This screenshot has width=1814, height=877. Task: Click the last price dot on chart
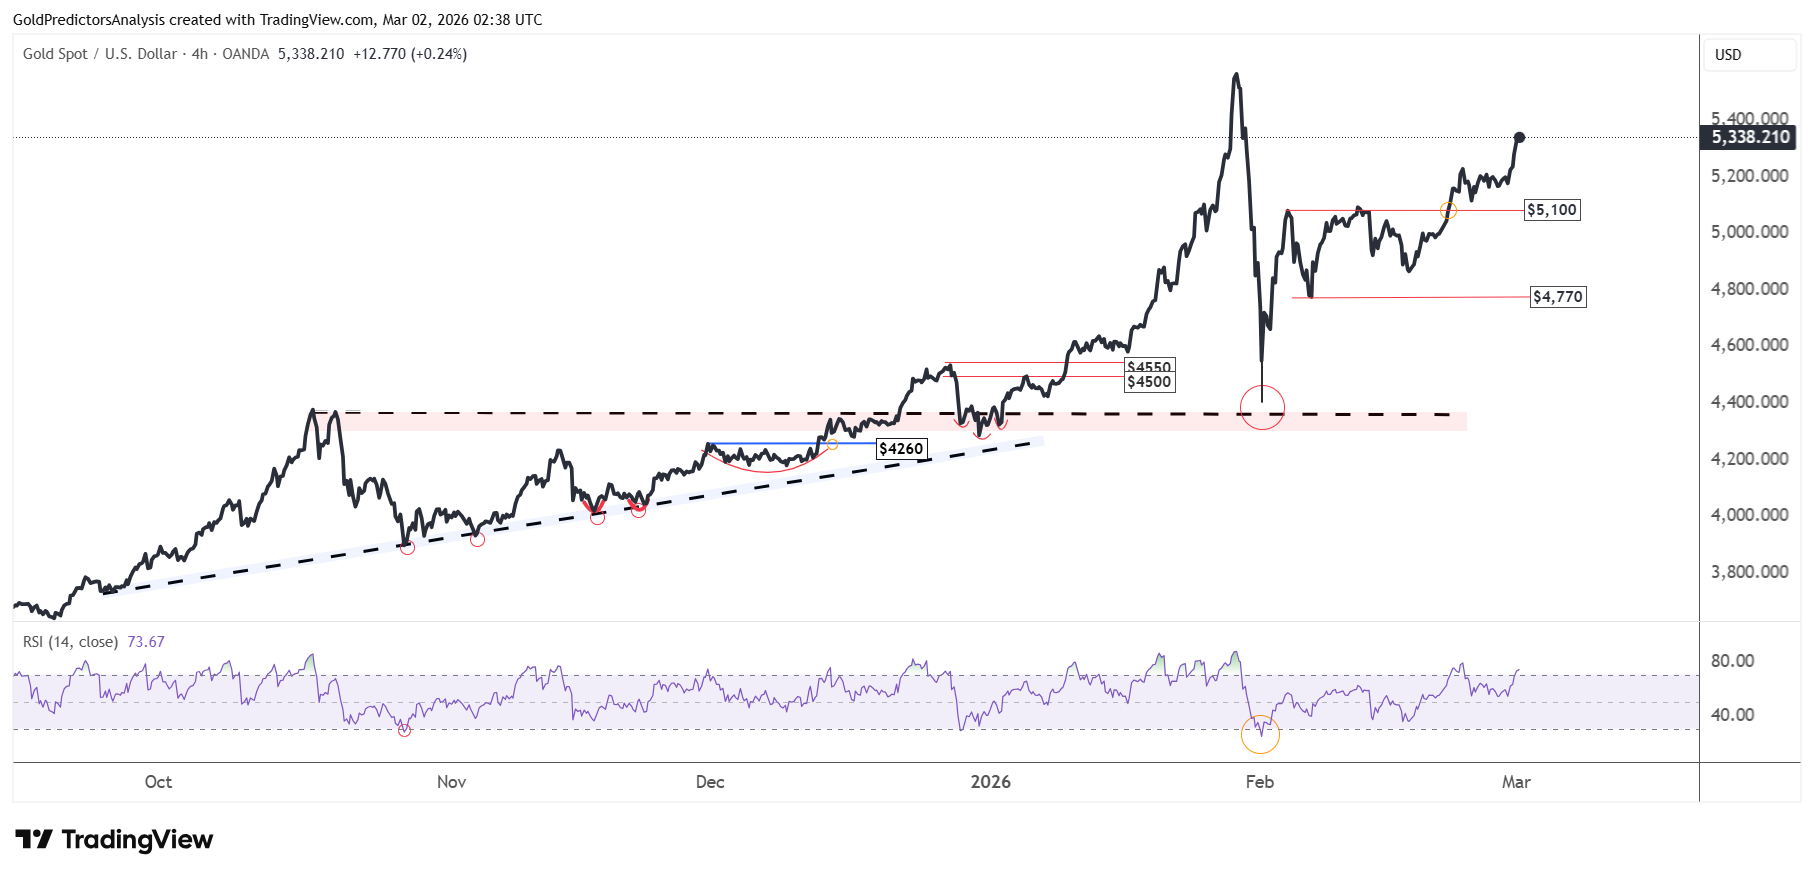(1519, 137)
